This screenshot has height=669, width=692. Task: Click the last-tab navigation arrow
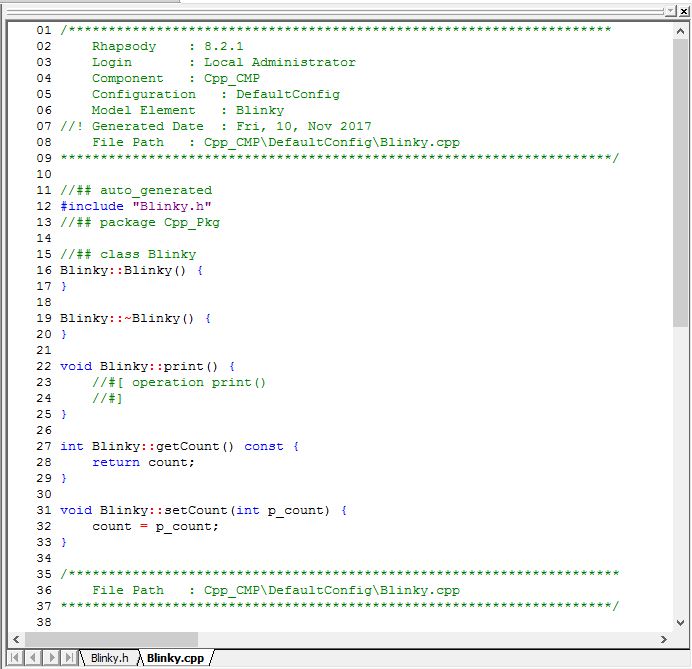(x=68, y=658)
